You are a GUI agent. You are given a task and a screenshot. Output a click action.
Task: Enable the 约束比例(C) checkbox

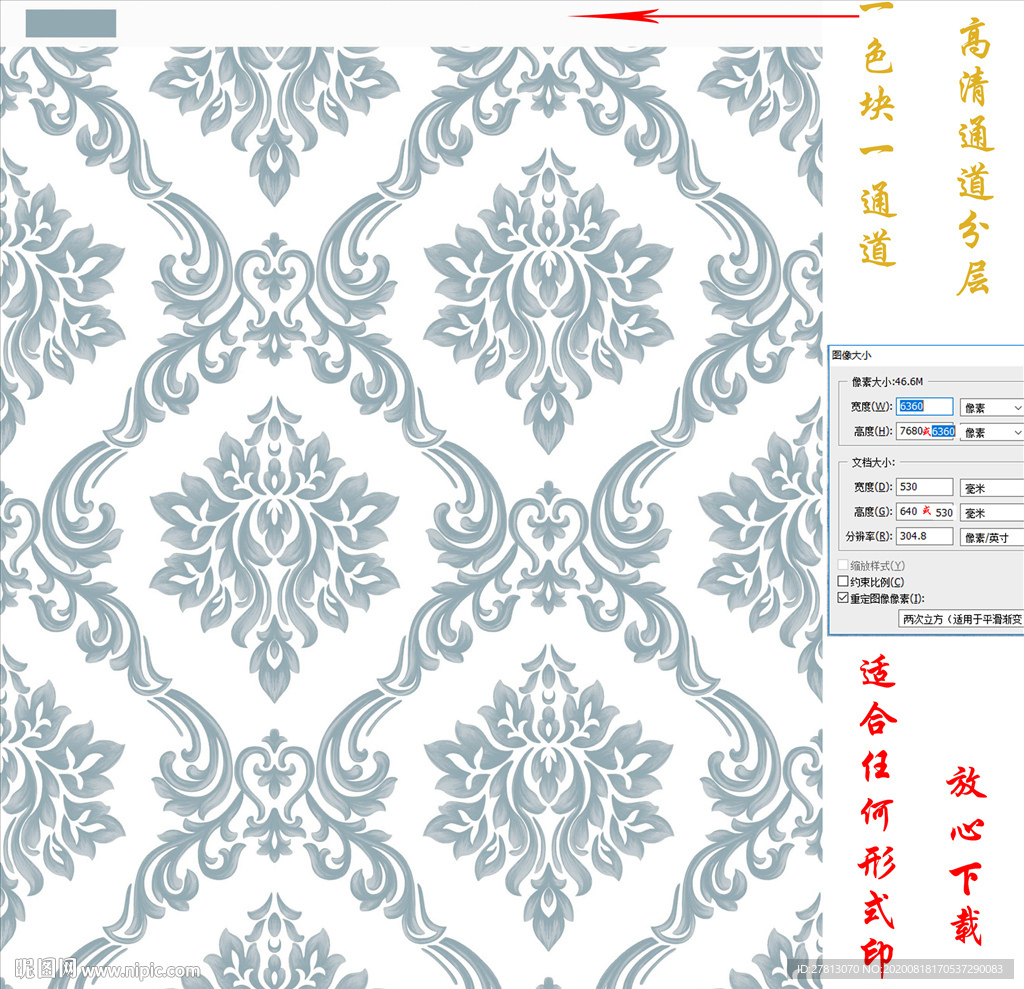(843, 581)
